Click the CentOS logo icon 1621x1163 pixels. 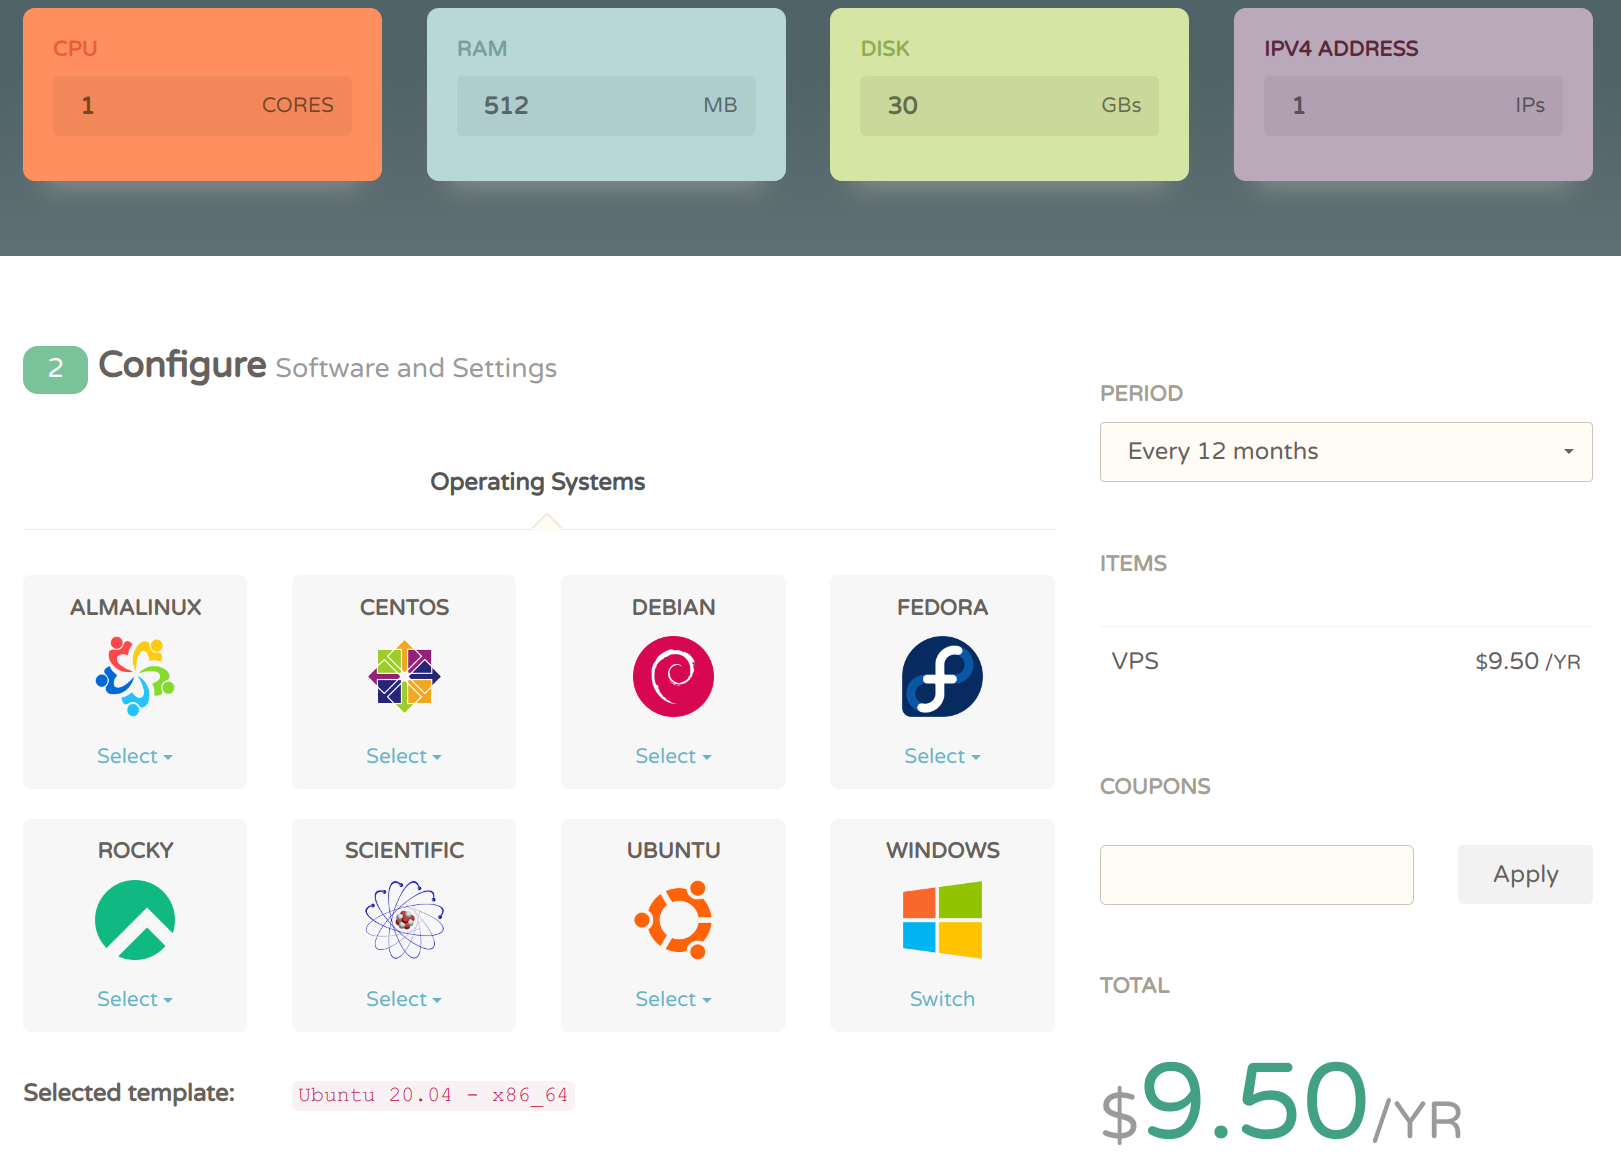pyautogui.click(x=404, y=677)
